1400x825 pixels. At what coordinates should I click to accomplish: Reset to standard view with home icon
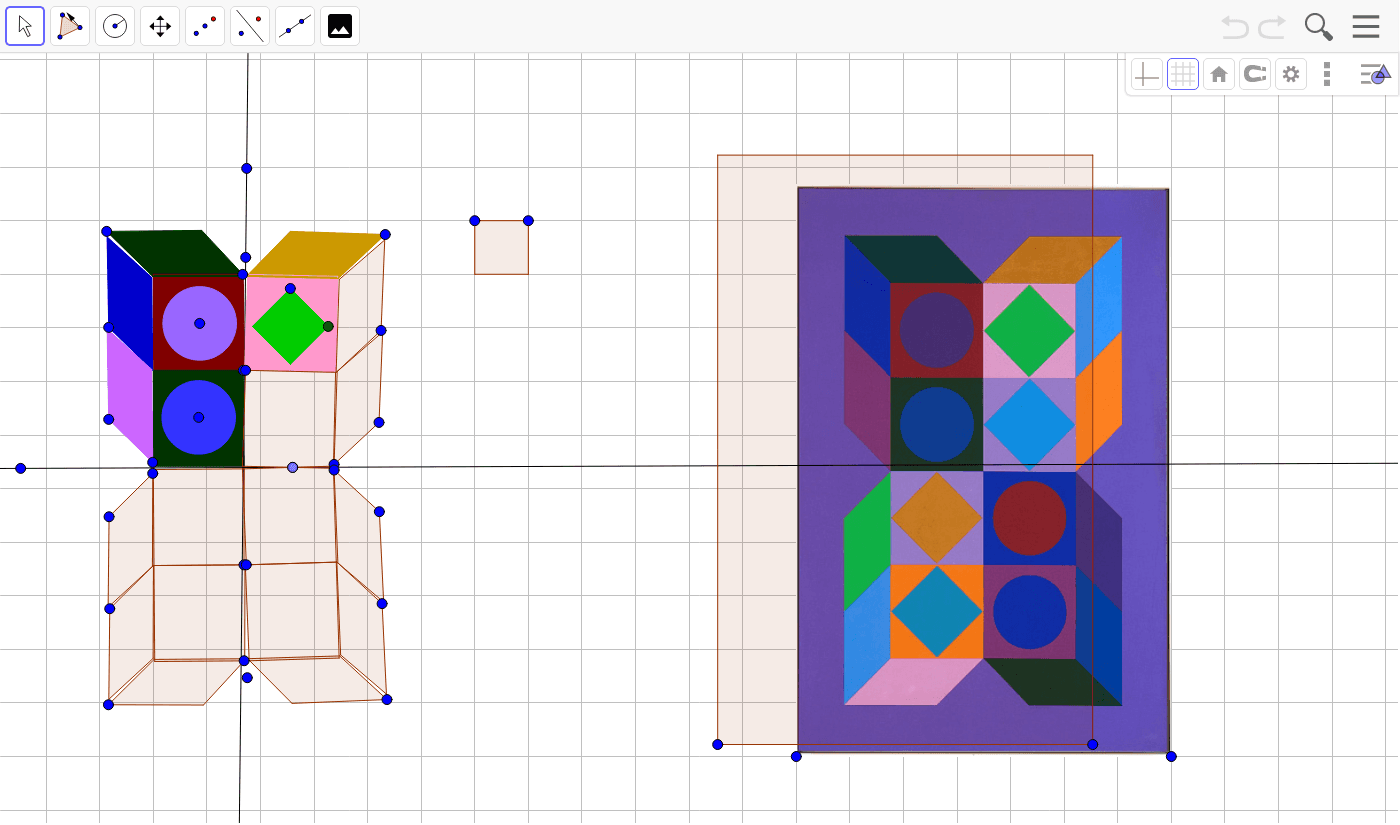pos(1219,74)
